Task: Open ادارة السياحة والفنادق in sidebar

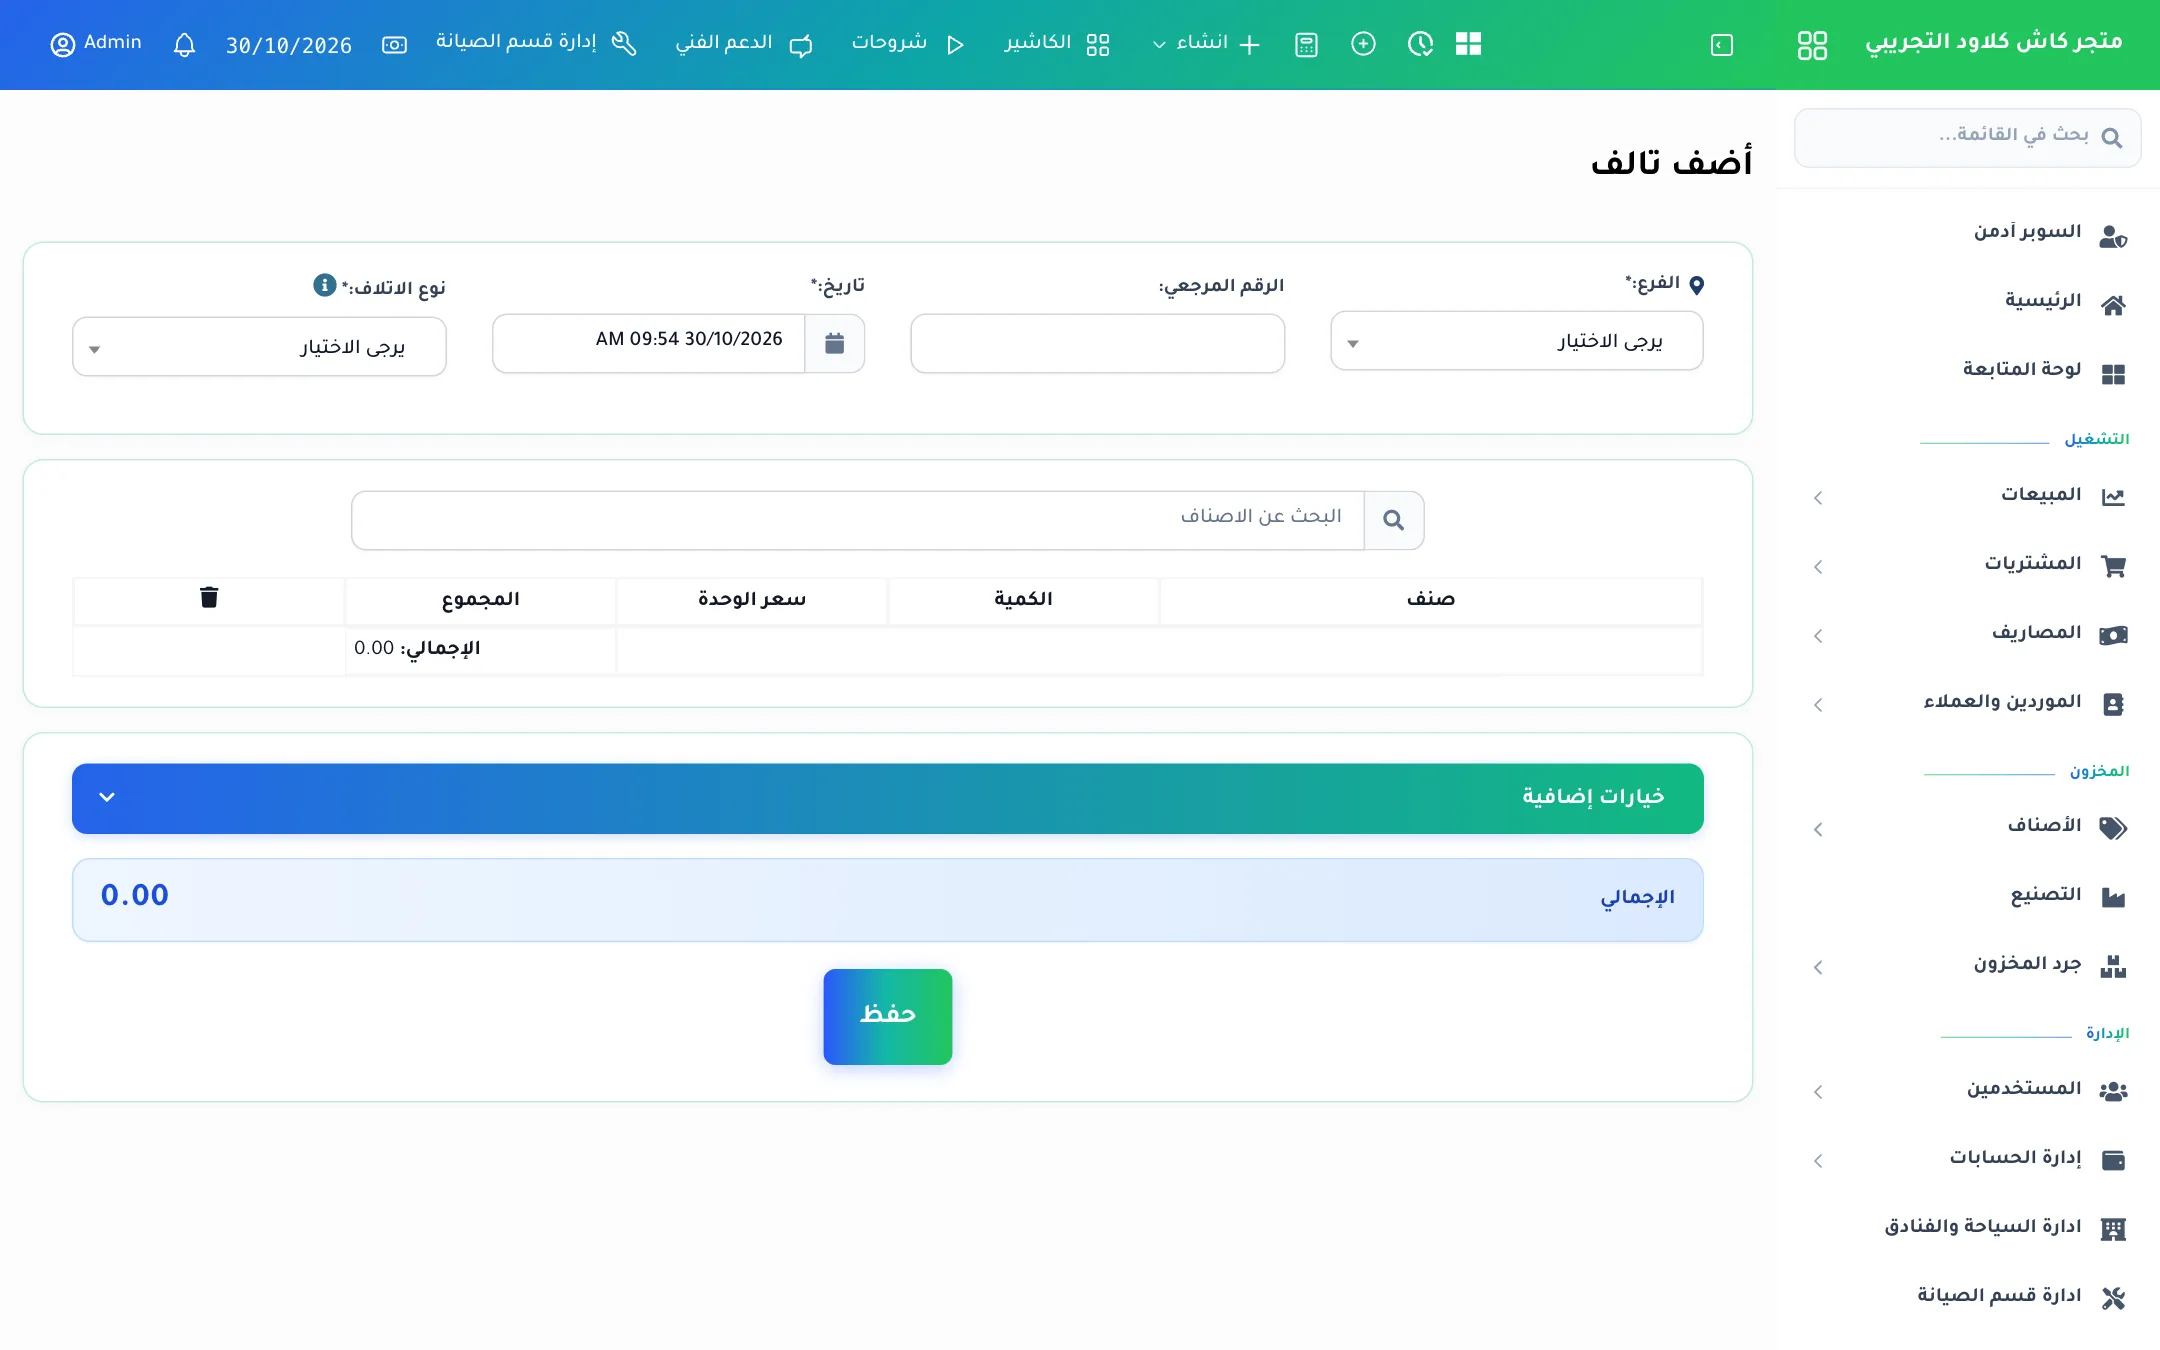Action: pyautogui.click(x=2005, y=1227)
